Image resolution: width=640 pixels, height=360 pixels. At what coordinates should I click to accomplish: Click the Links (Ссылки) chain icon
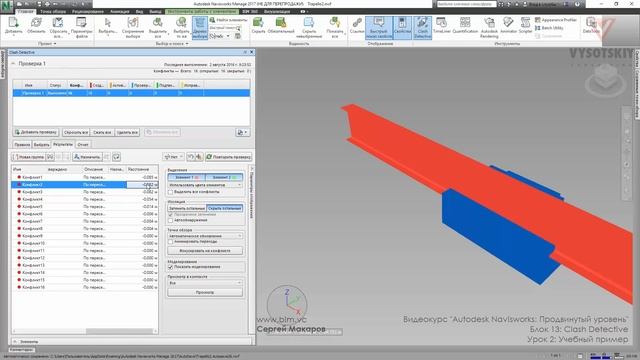pyautogui.click(x=357, y=23)
